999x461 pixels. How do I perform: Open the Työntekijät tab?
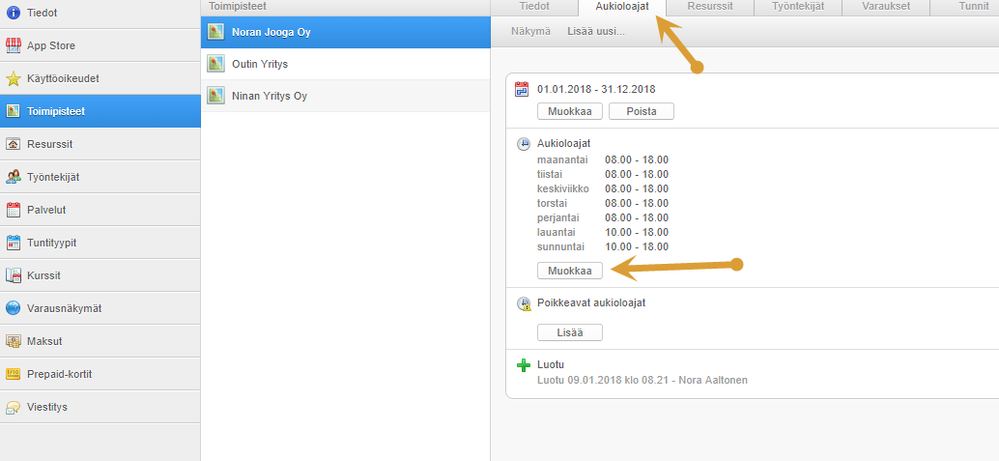coord(798,6)
